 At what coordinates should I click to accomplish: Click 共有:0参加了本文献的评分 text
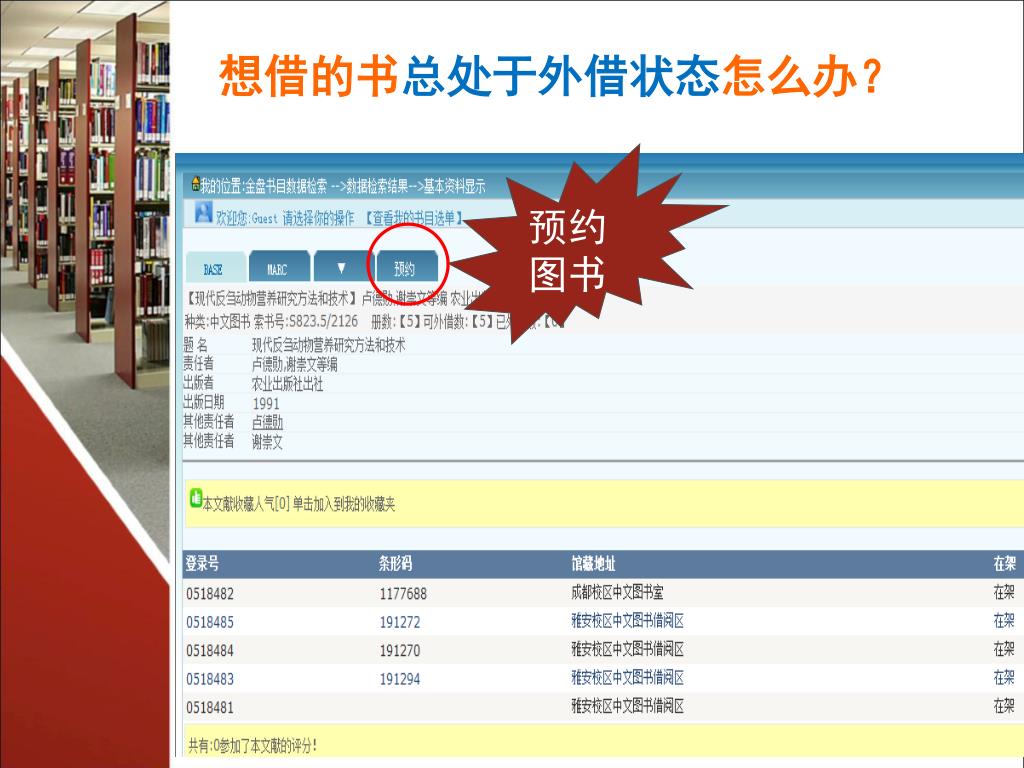point(253,746)
